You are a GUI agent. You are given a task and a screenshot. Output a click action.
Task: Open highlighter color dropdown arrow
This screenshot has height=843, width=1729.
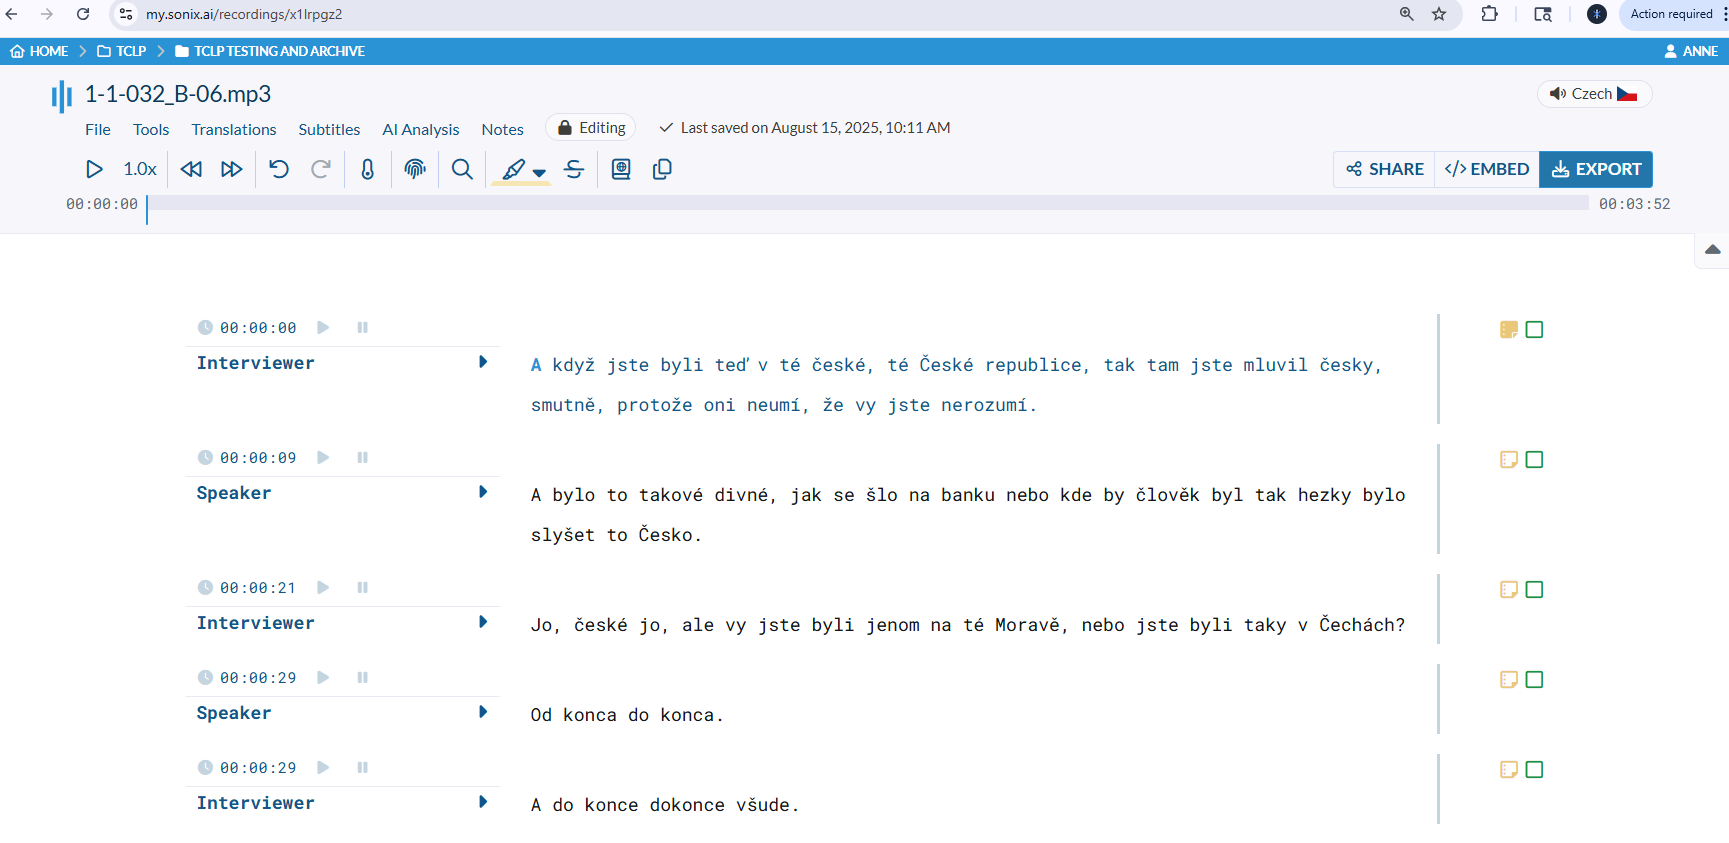(540, 173)
